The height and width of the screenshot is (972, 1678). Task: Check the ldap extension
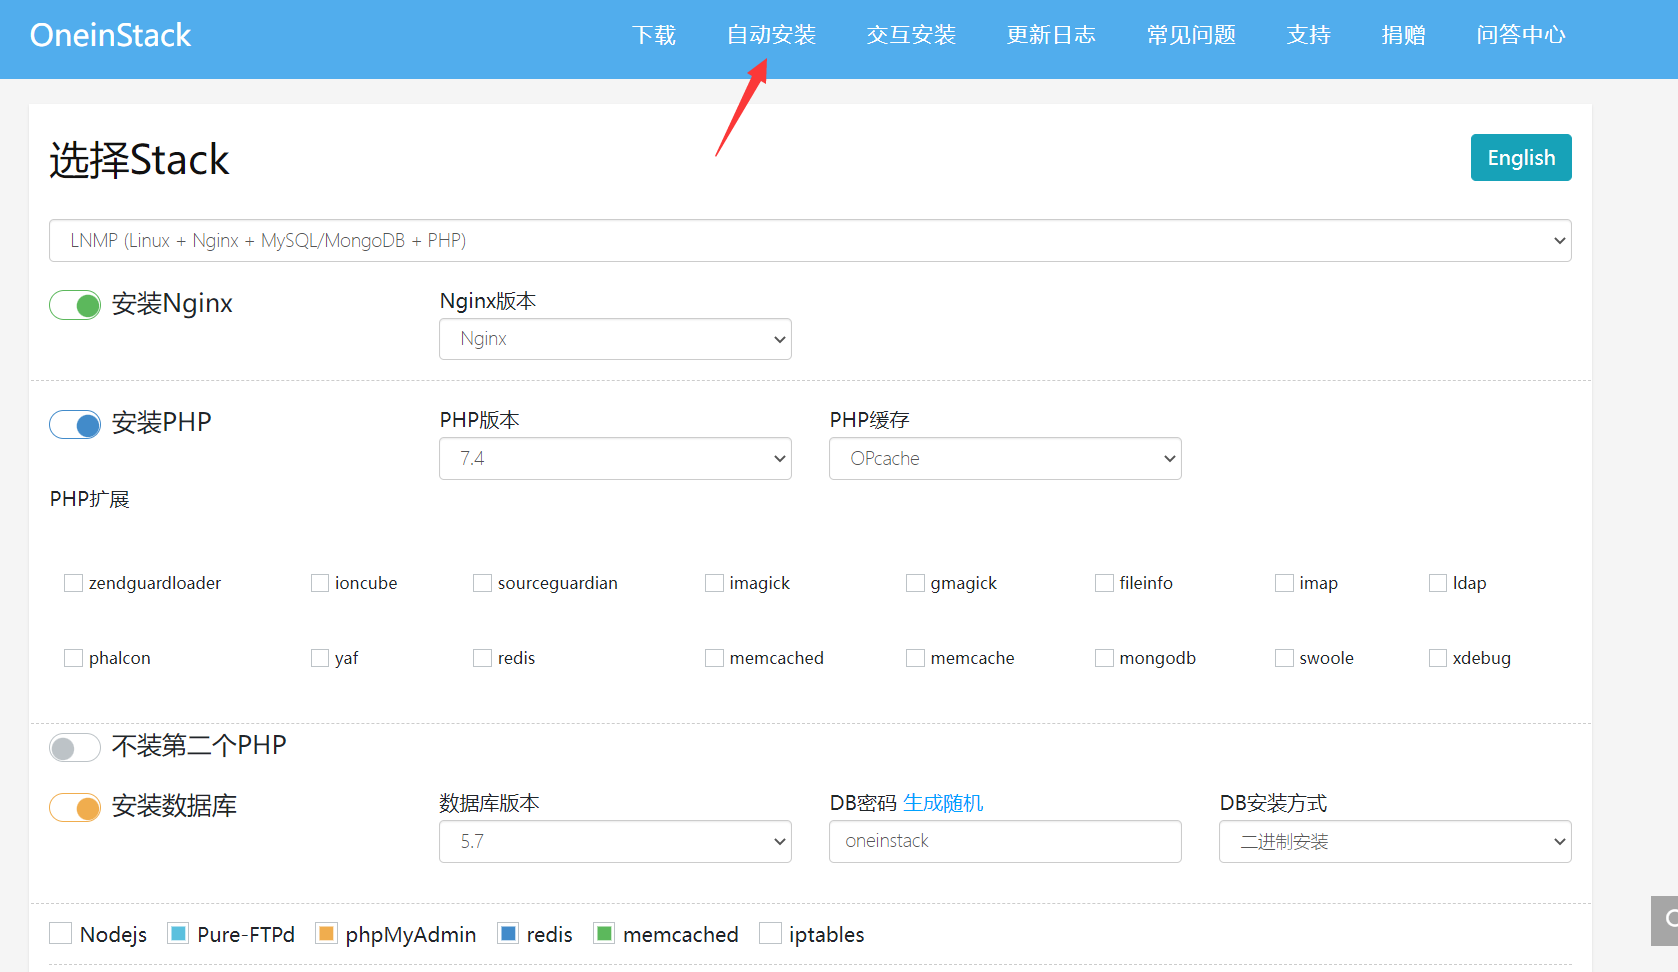pyautogui.click(x=1438, y=583)
